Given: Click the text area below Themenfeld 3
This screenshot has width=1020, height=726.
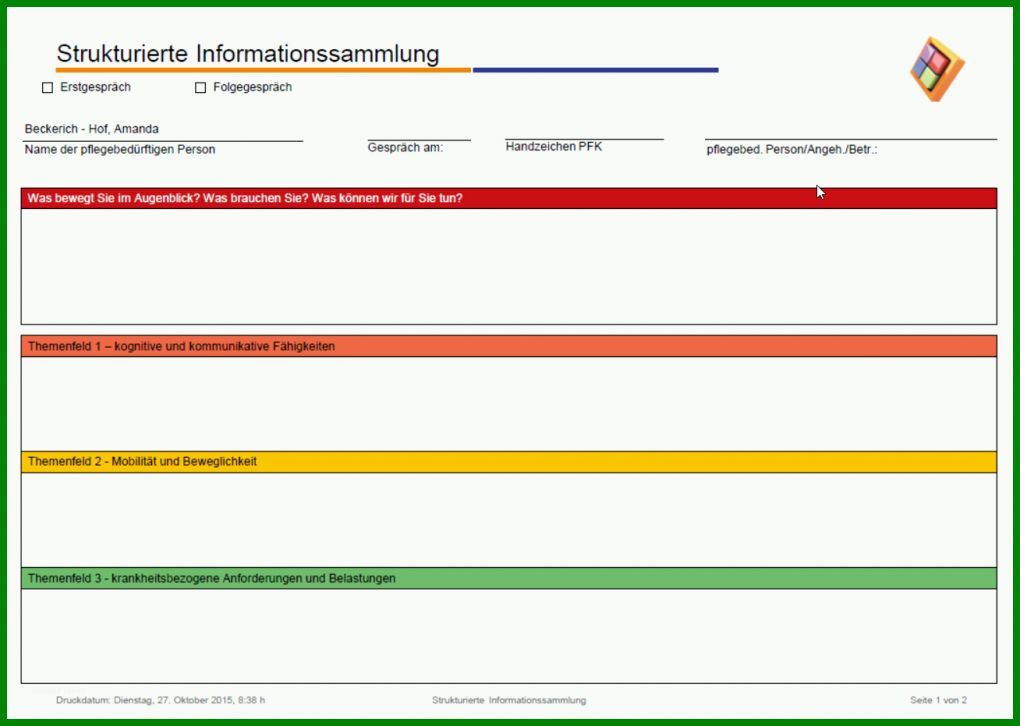Looking at the screenshot, I should click(x=509, y=636).
